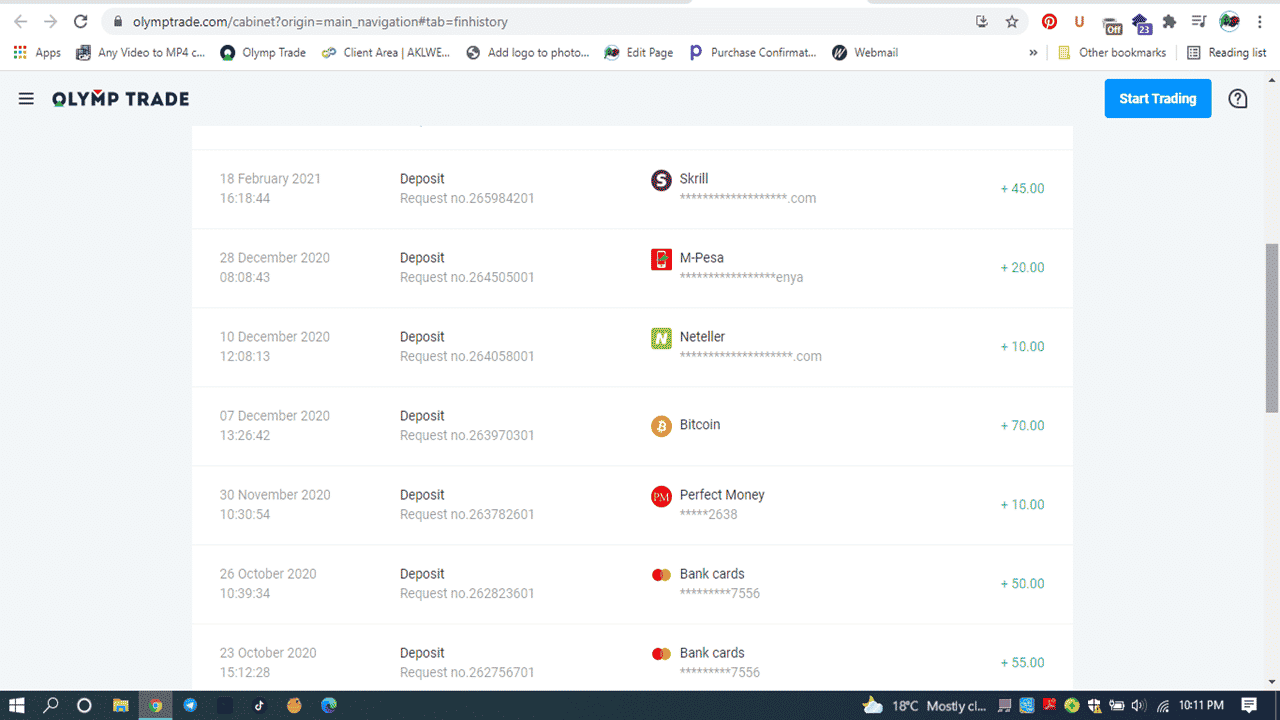Open the Pinterest extension
This screenshot has height=720, width=1280.
point(1049,21)
